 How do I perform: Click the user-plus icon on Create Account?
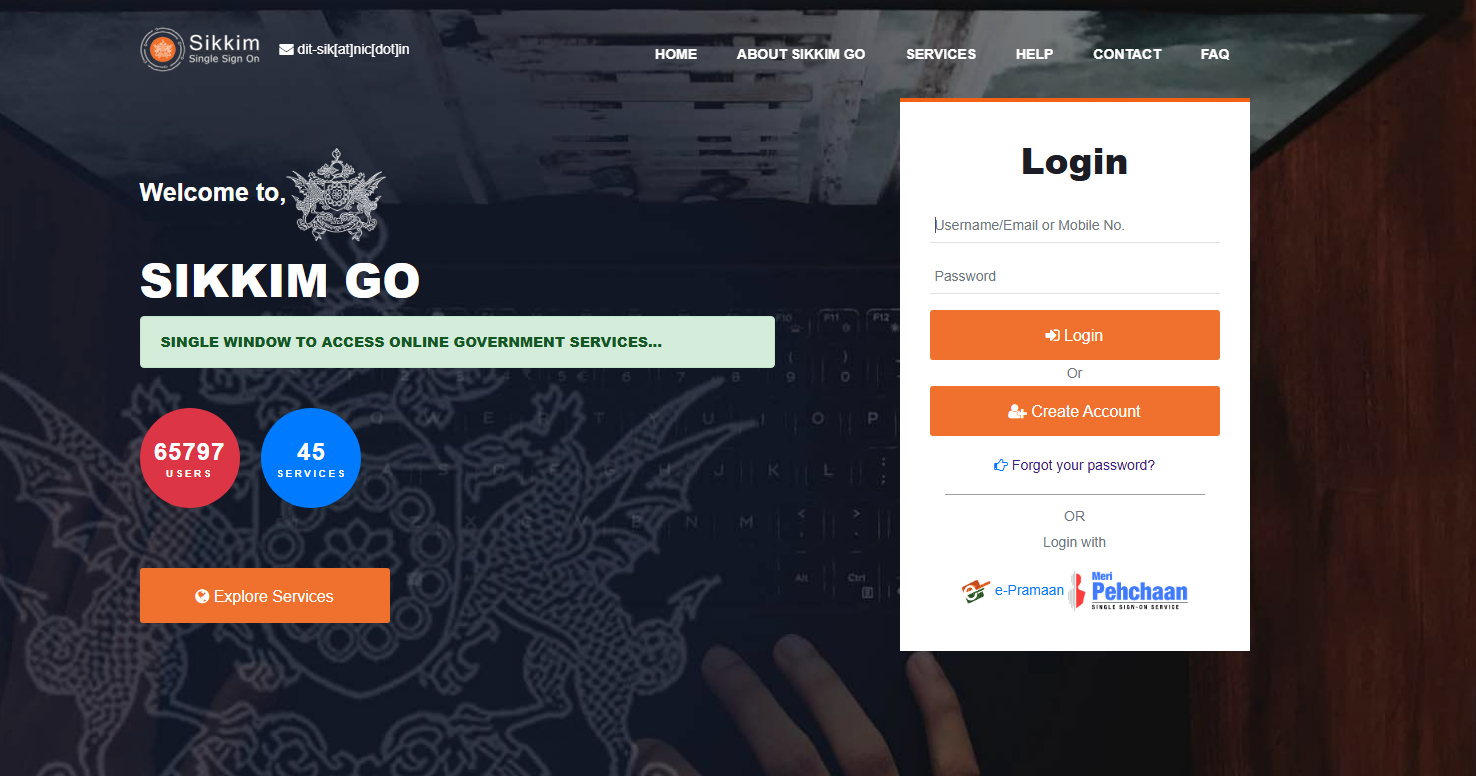(x=1018, y=411)
